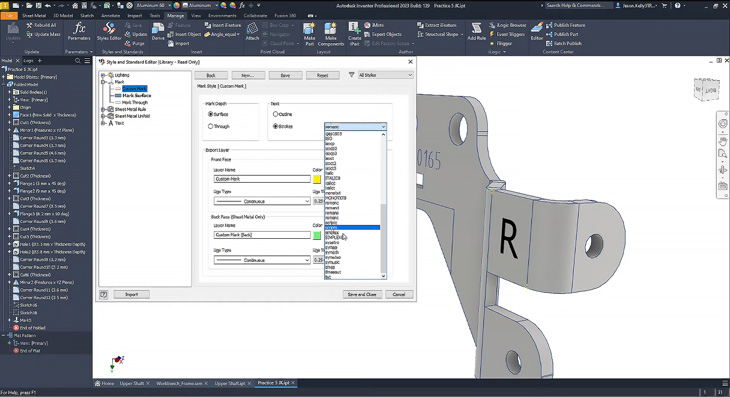Open Back Face Line Type dropdown
The image size is (730, 397).
pyautogui.click(x=262, y=260)
